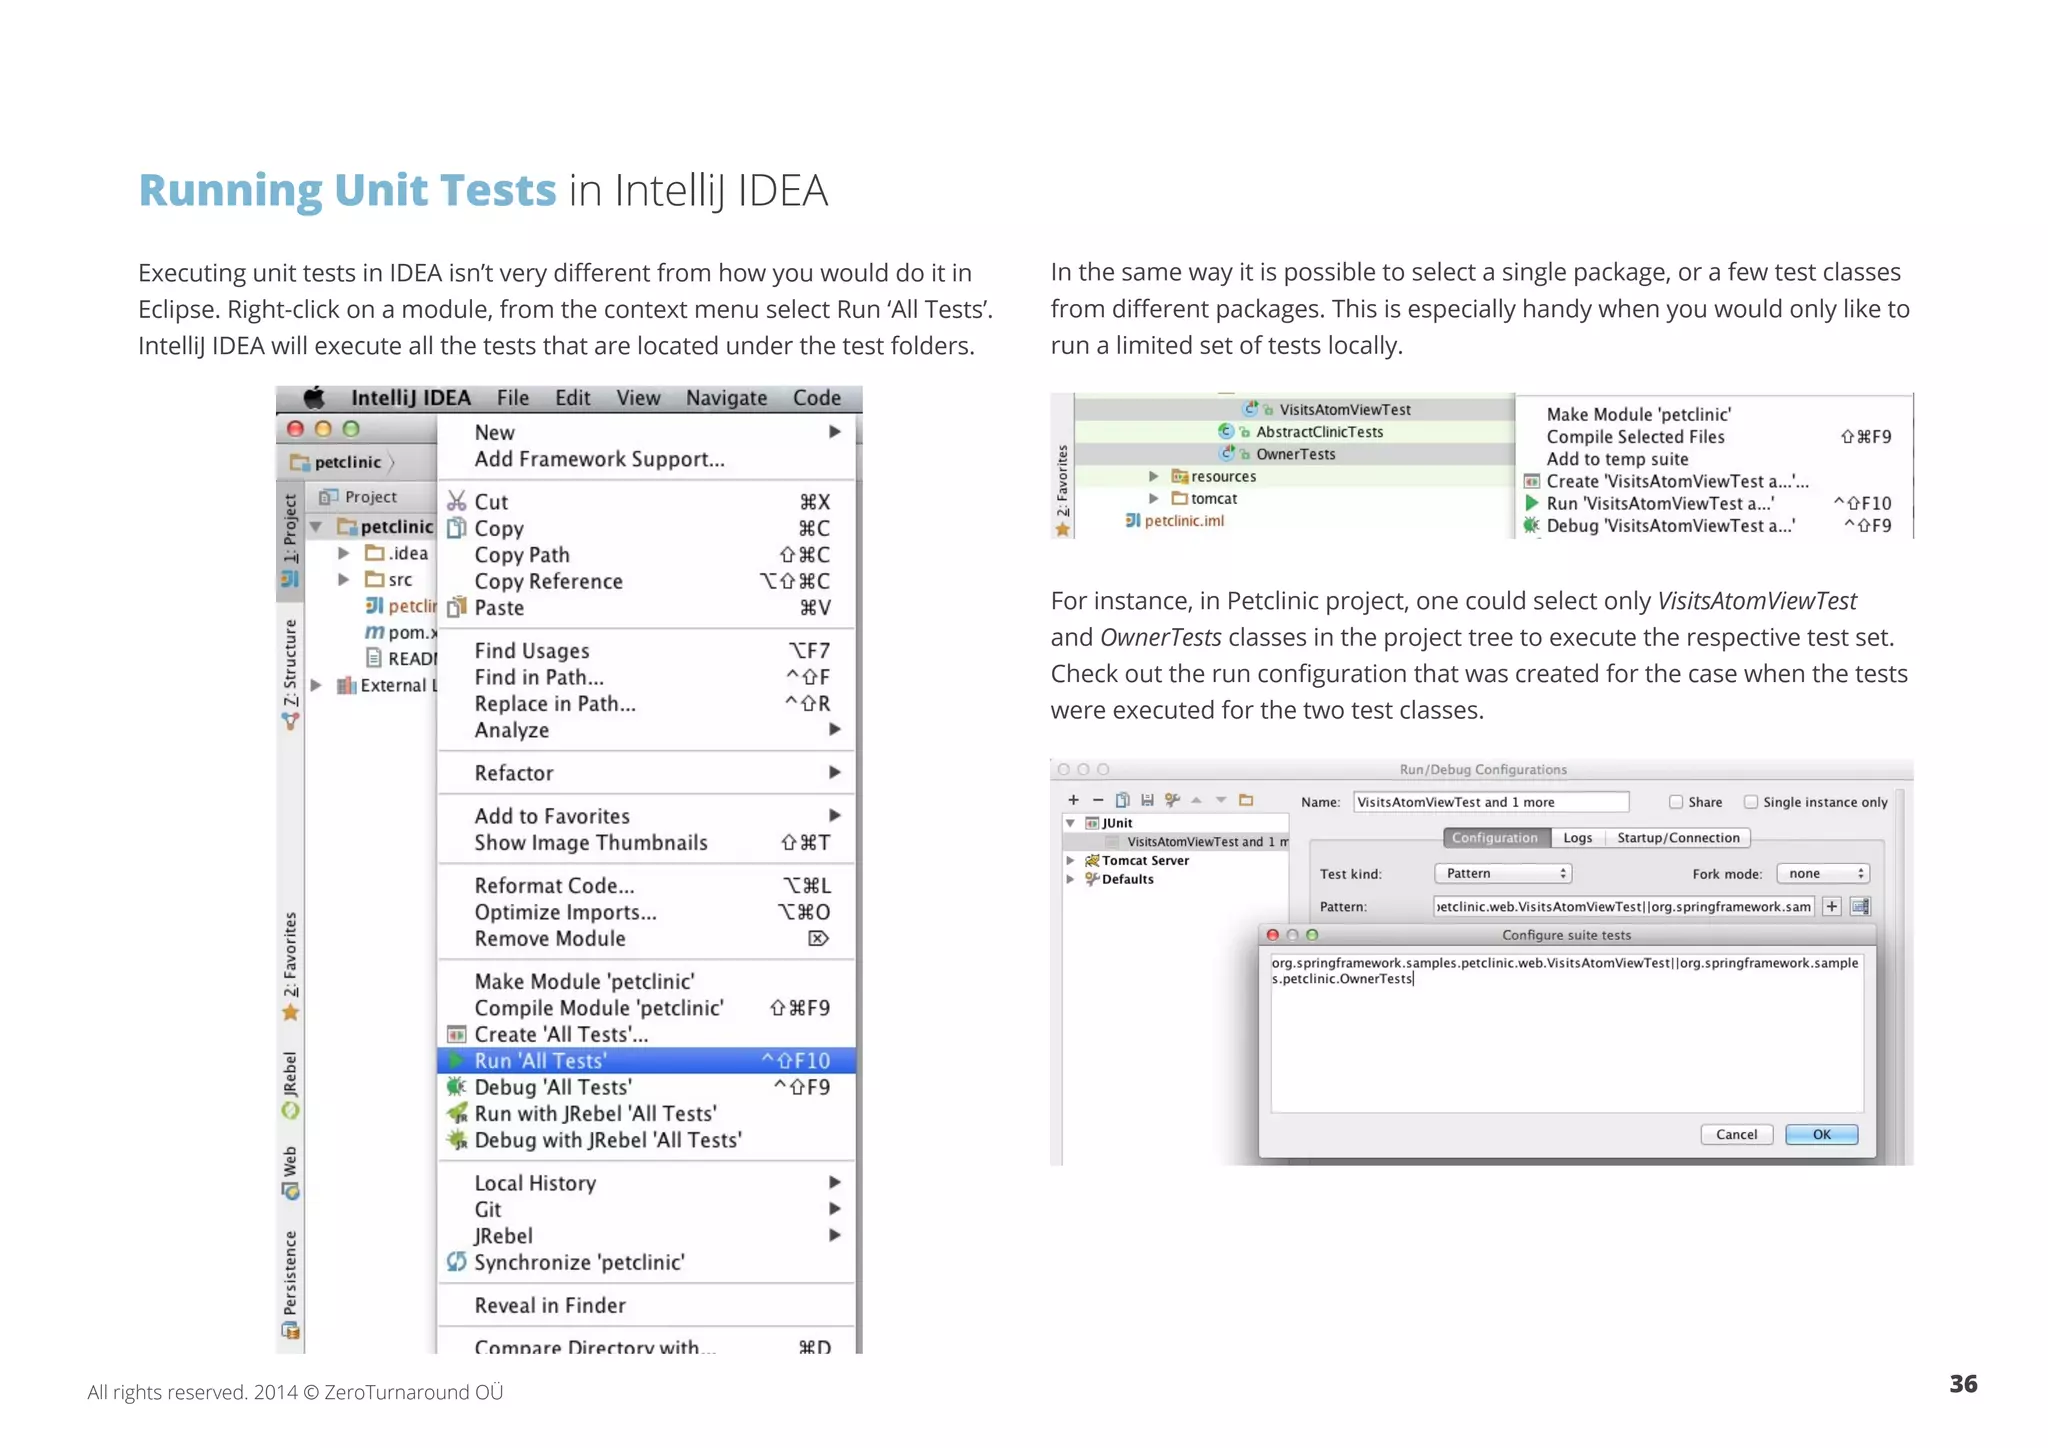
Task: Open the File menu
Action: [513, 398]
